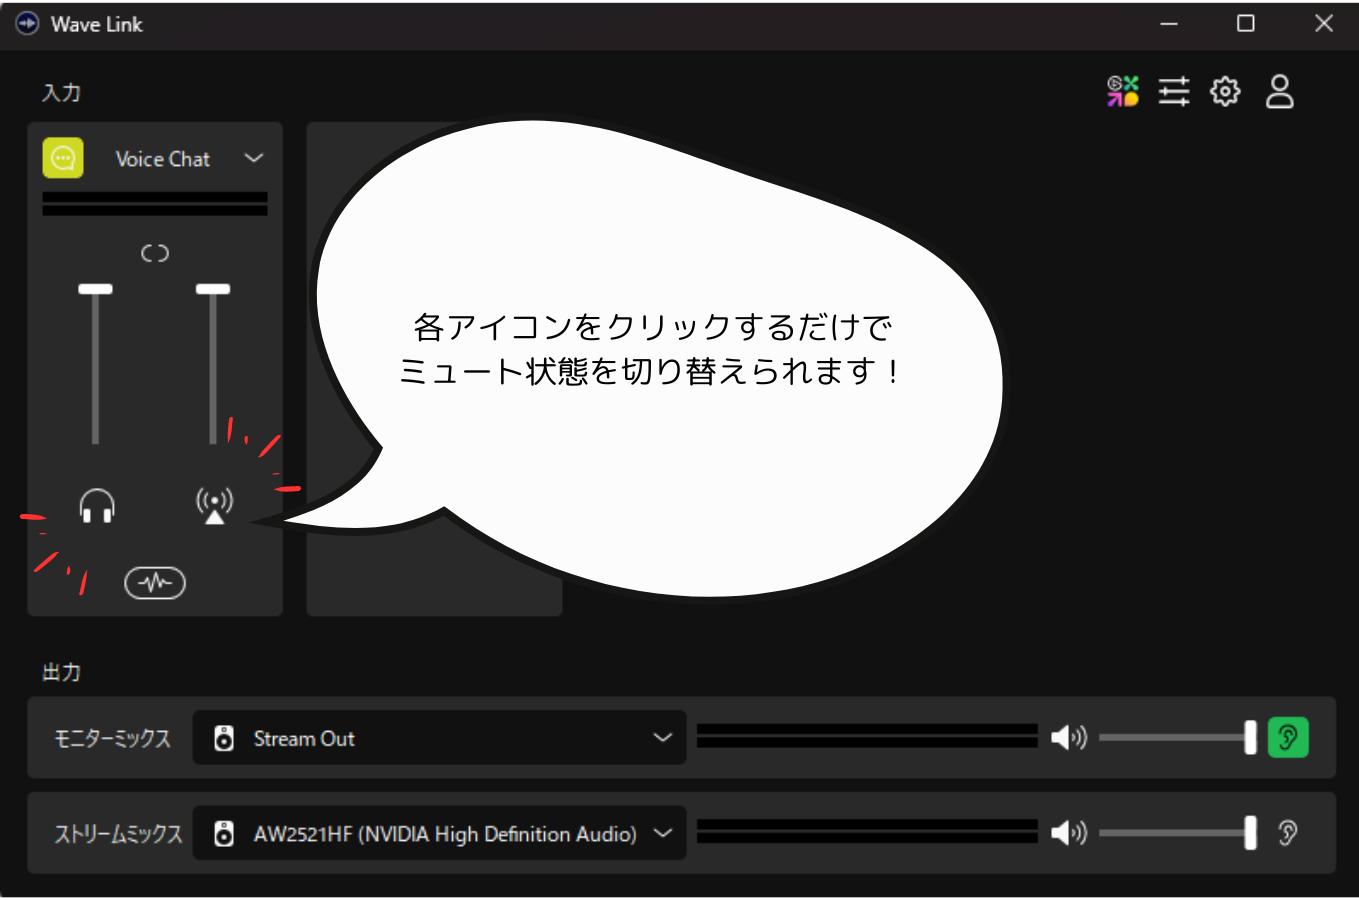Click the Voice Chat yellow channel icon
The height and width of the screenshot is (900, 1359).
pyautogui.click(x=63, y=158)
